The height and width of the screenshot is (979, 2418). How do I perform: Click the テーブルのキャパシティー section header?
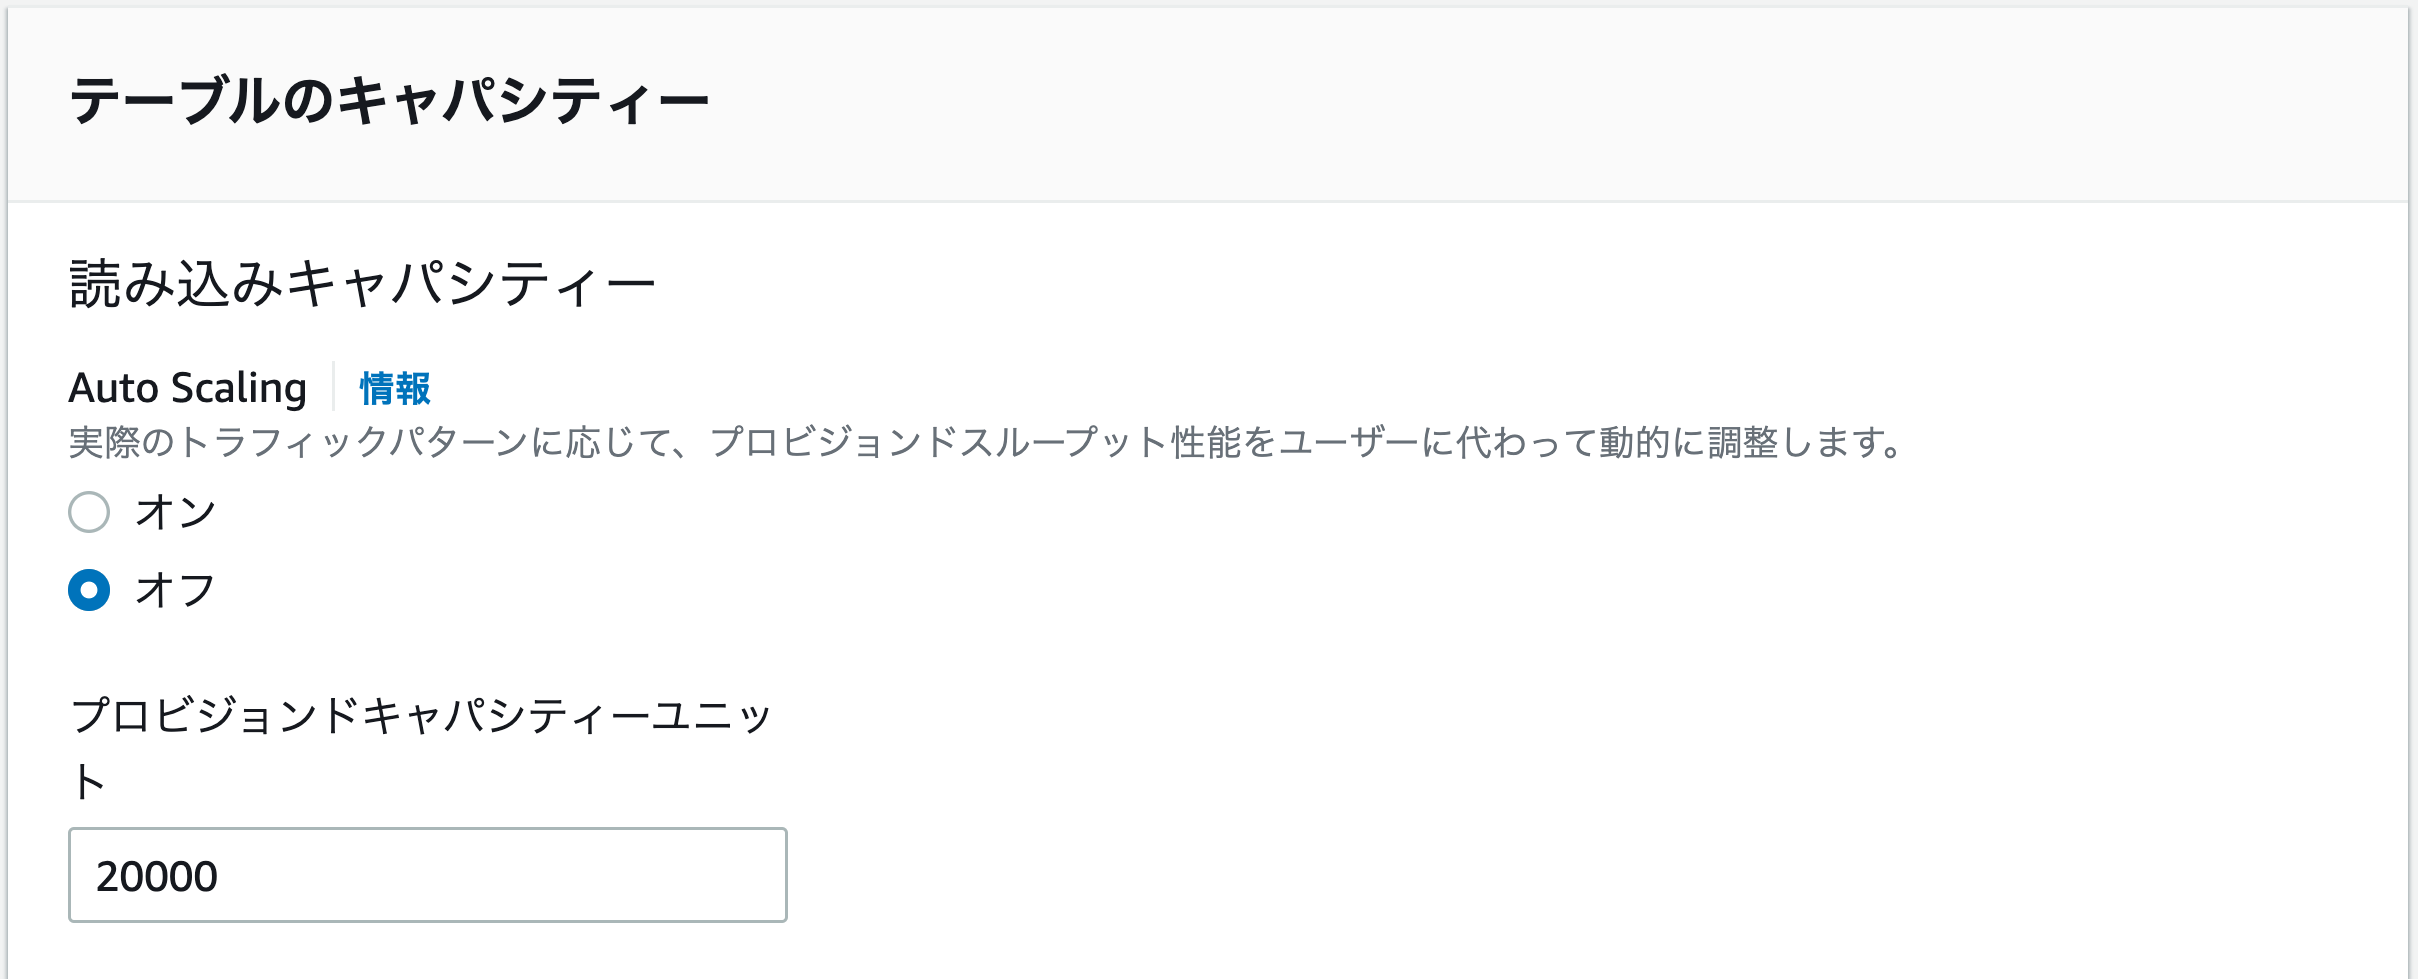point(390,99)
